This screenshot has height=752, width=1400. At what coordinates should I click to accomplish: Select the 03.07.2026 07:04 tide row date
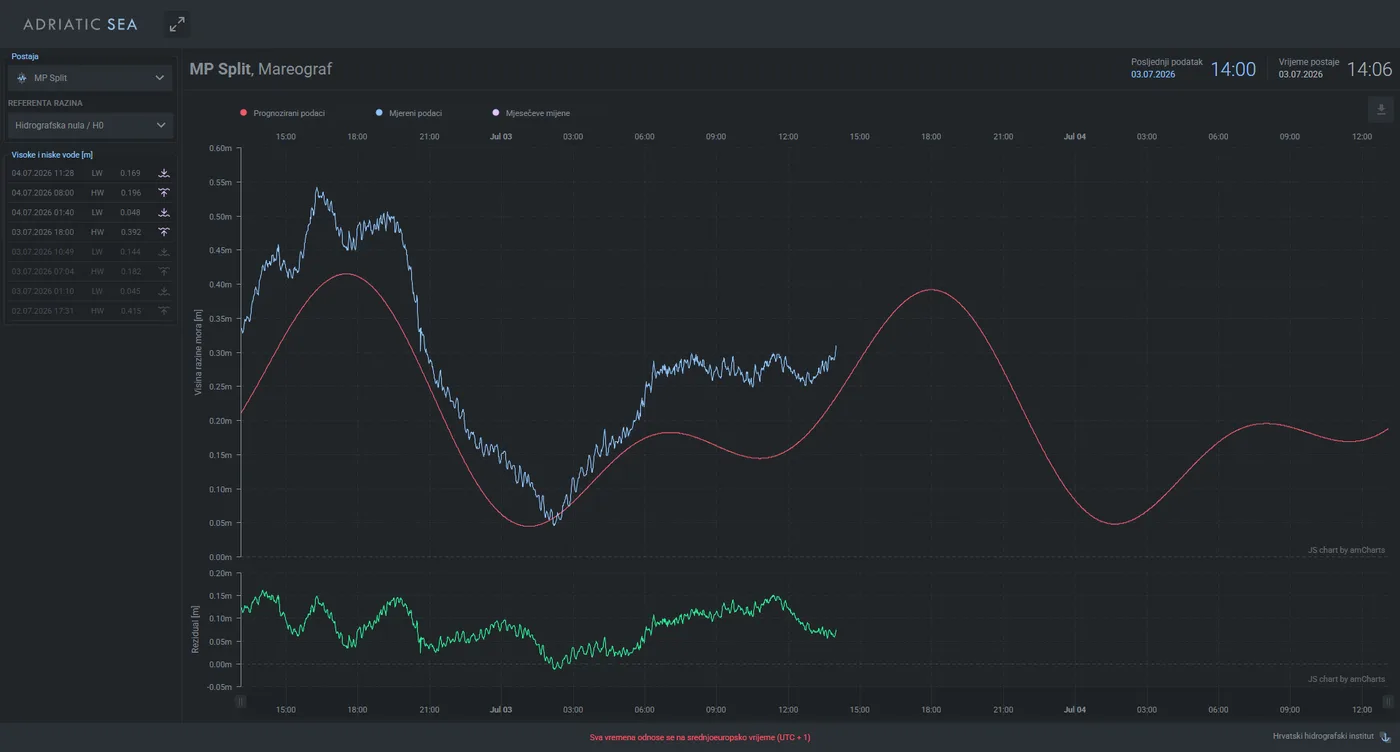43,272
